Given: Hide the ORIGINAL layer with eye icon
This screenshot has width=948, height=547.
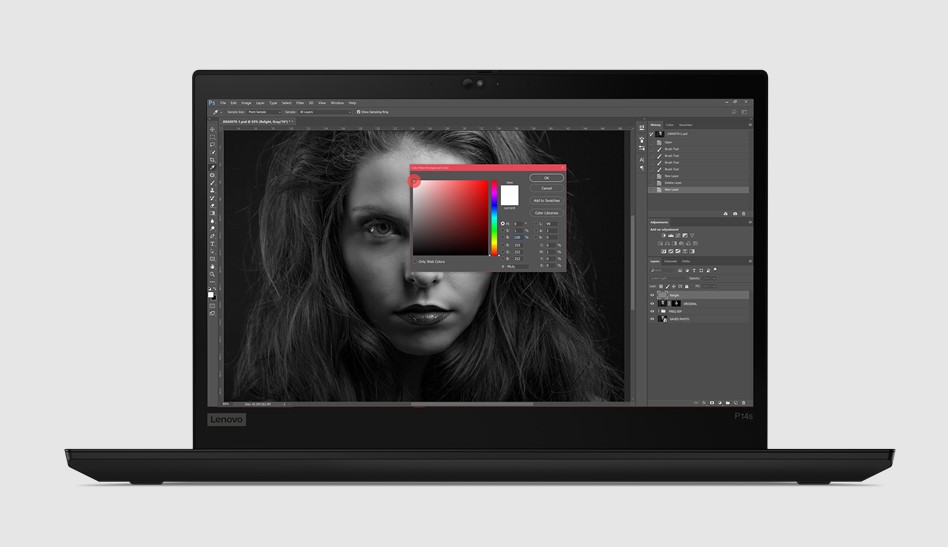Looking at the screenshot, I should [652, 303].
